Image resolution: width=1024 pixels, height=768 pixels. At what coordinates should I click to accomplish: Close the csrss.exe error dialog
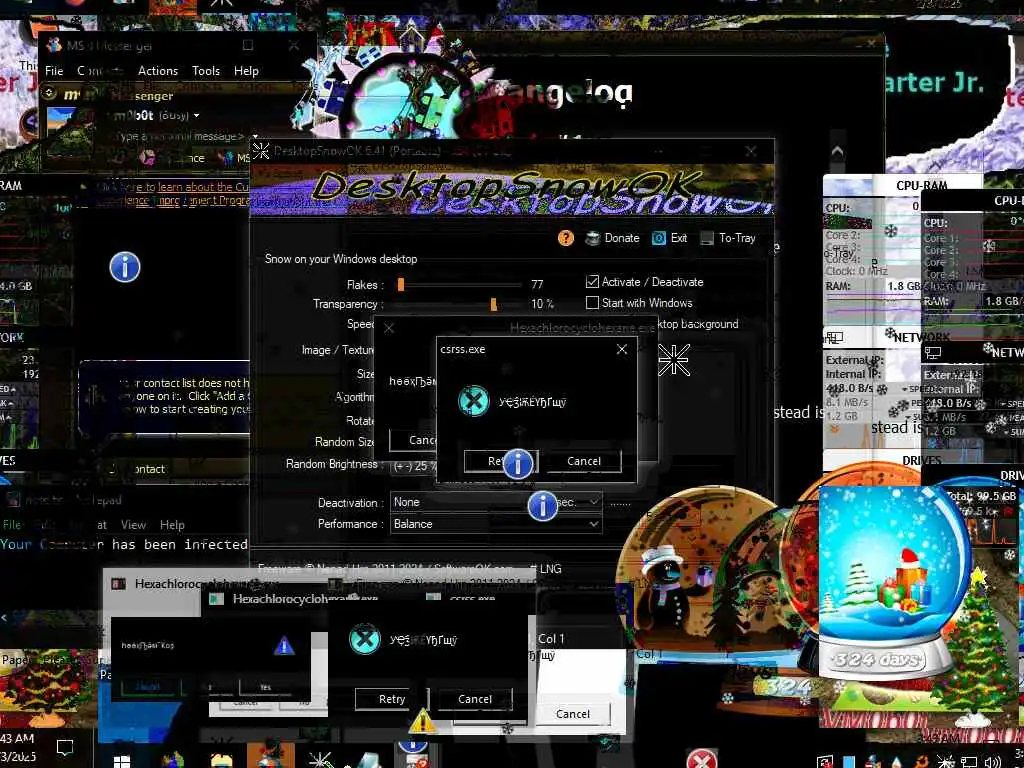pos(622,349)
